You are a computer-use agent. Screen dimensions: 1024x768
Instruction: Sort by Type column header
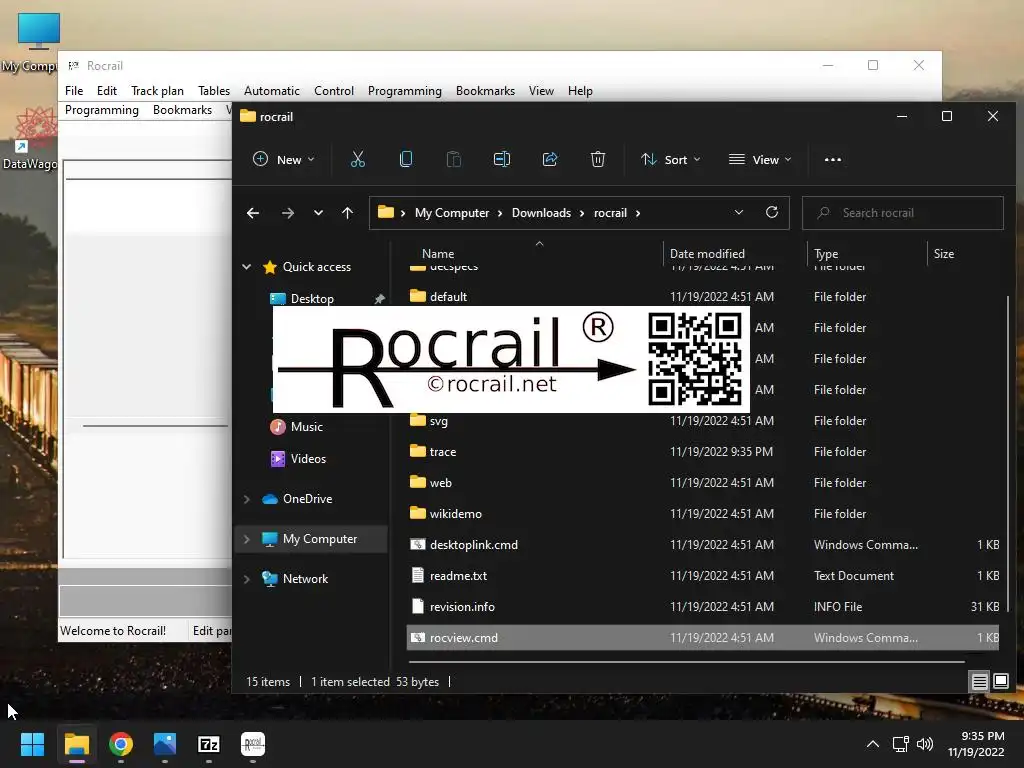coord(826,253)
